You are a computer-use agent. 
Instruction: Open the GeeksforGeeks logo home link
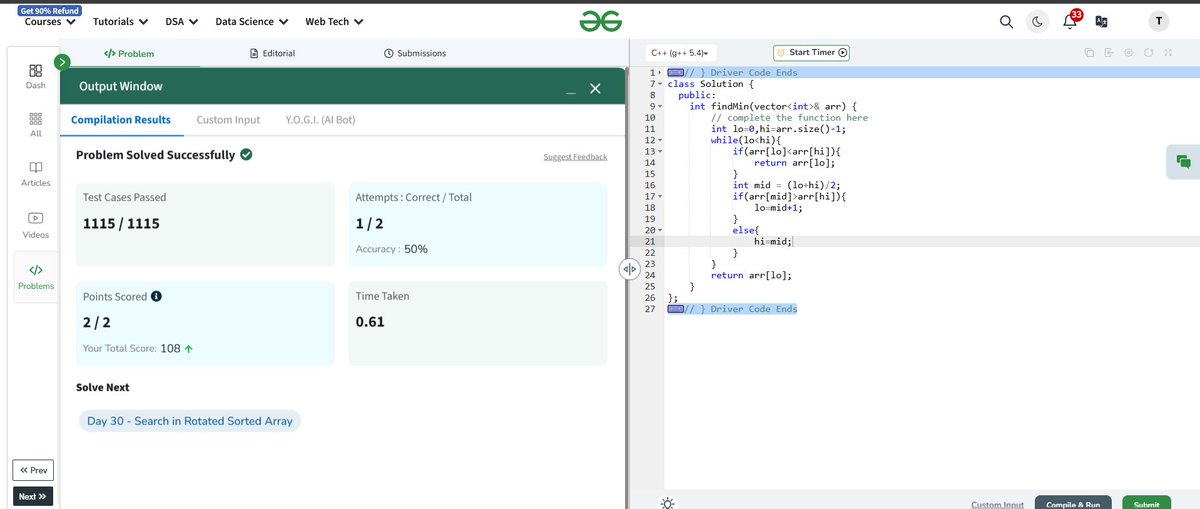point(601,21)
